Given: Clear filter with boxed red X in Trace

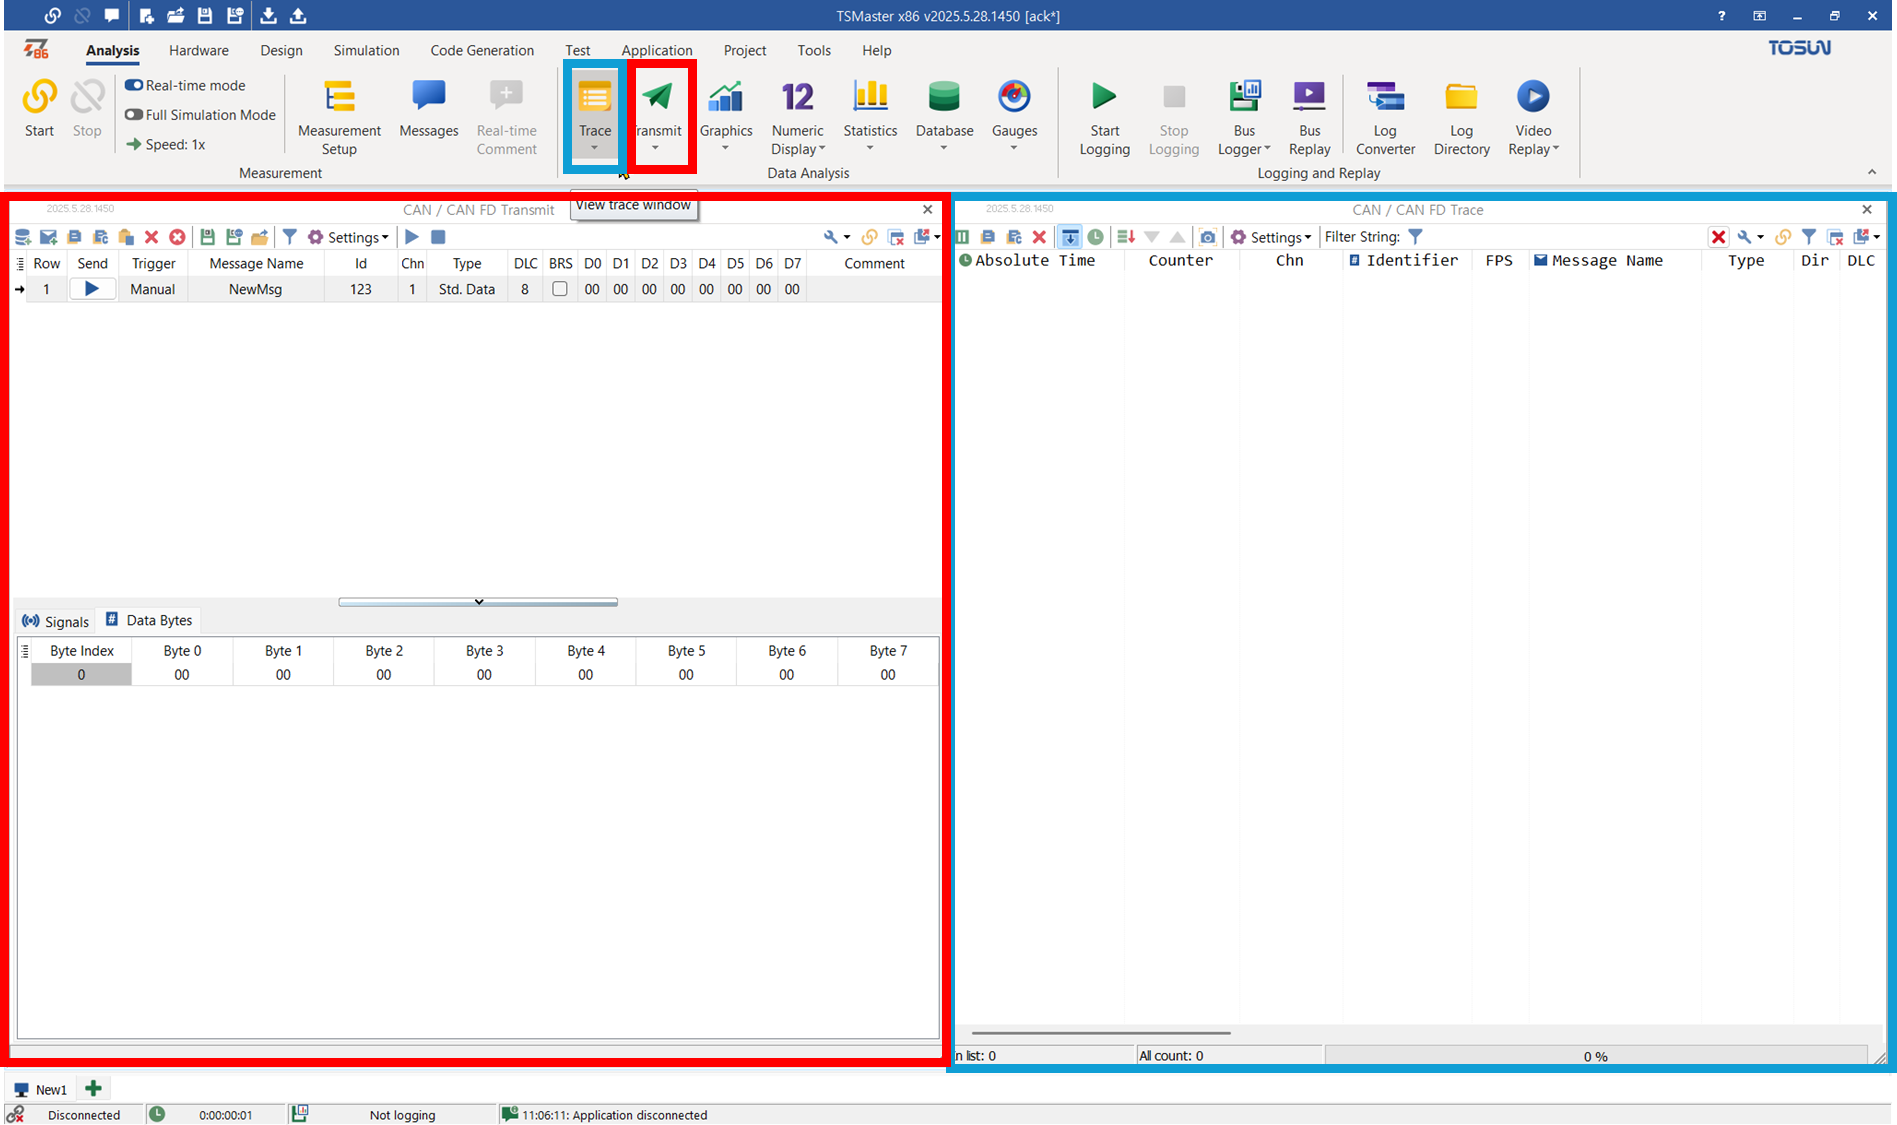Looking at the screenshot, I should 1718,237.
